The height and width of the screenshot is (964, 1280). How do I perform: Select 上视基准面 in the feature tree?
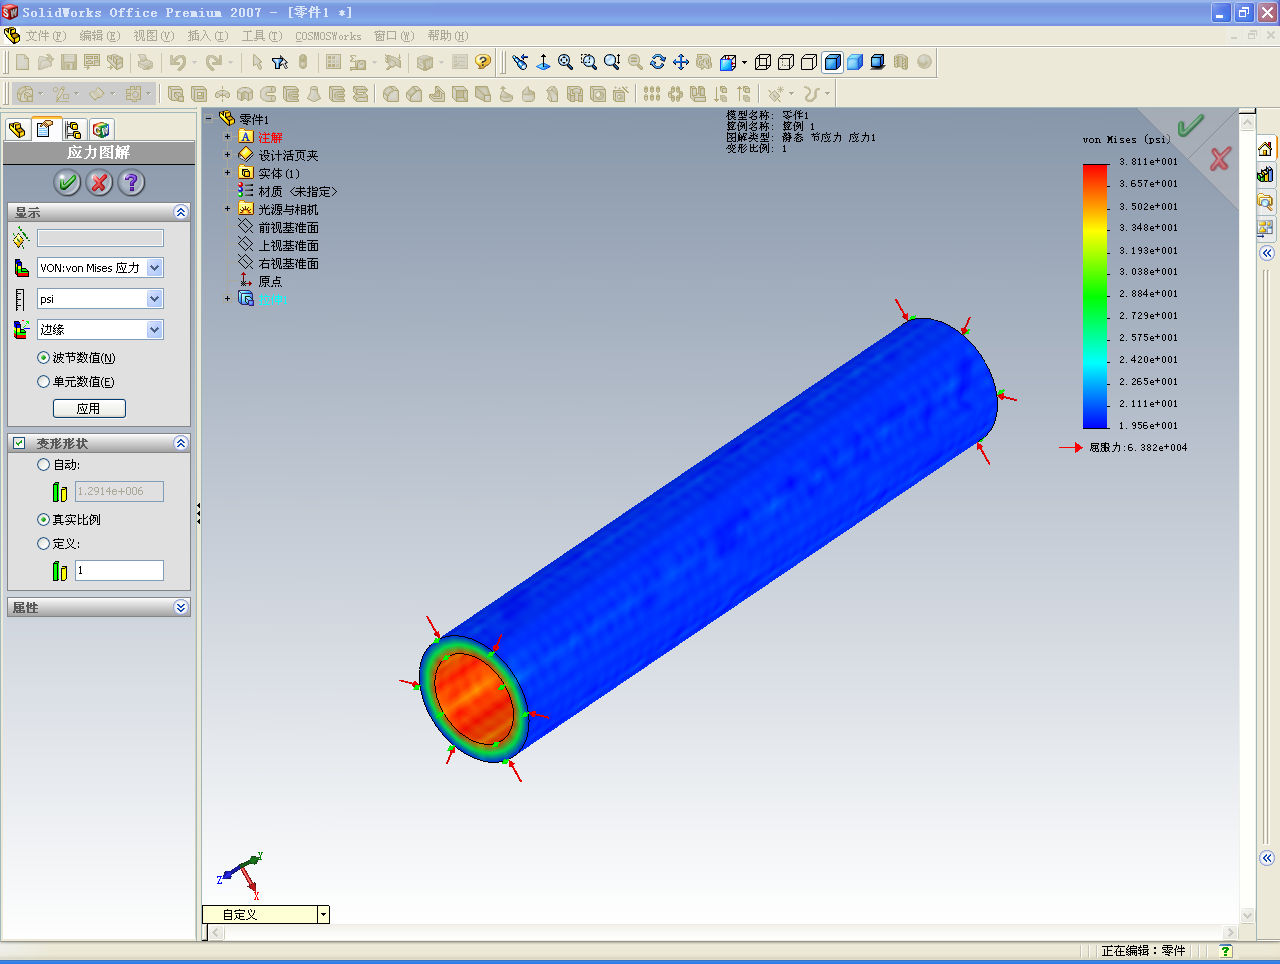tap(288, 246)
